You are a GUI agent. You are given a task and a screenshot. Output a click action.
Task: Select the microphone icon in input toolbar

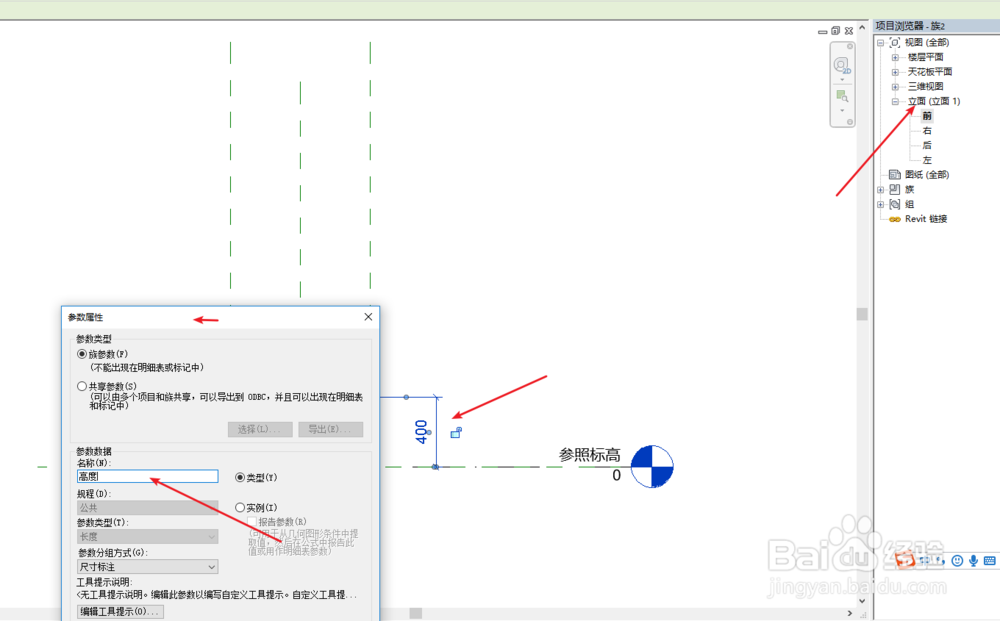click(973, 560)
